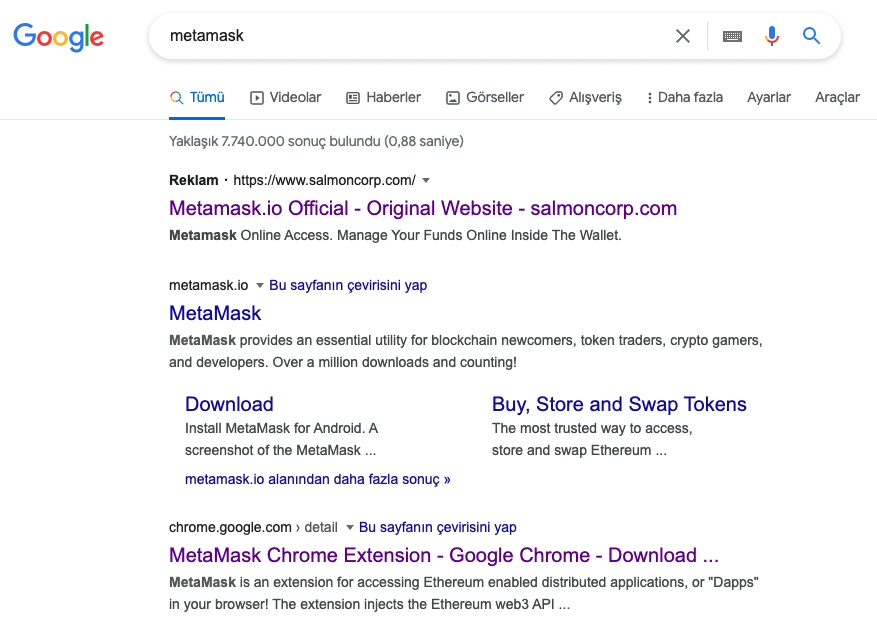Open Buy, Store and Swap Tokens link

point(619,404)
